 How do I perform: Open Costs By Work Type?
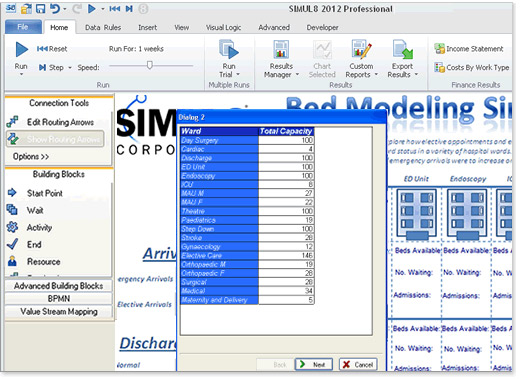coord(472,68)
